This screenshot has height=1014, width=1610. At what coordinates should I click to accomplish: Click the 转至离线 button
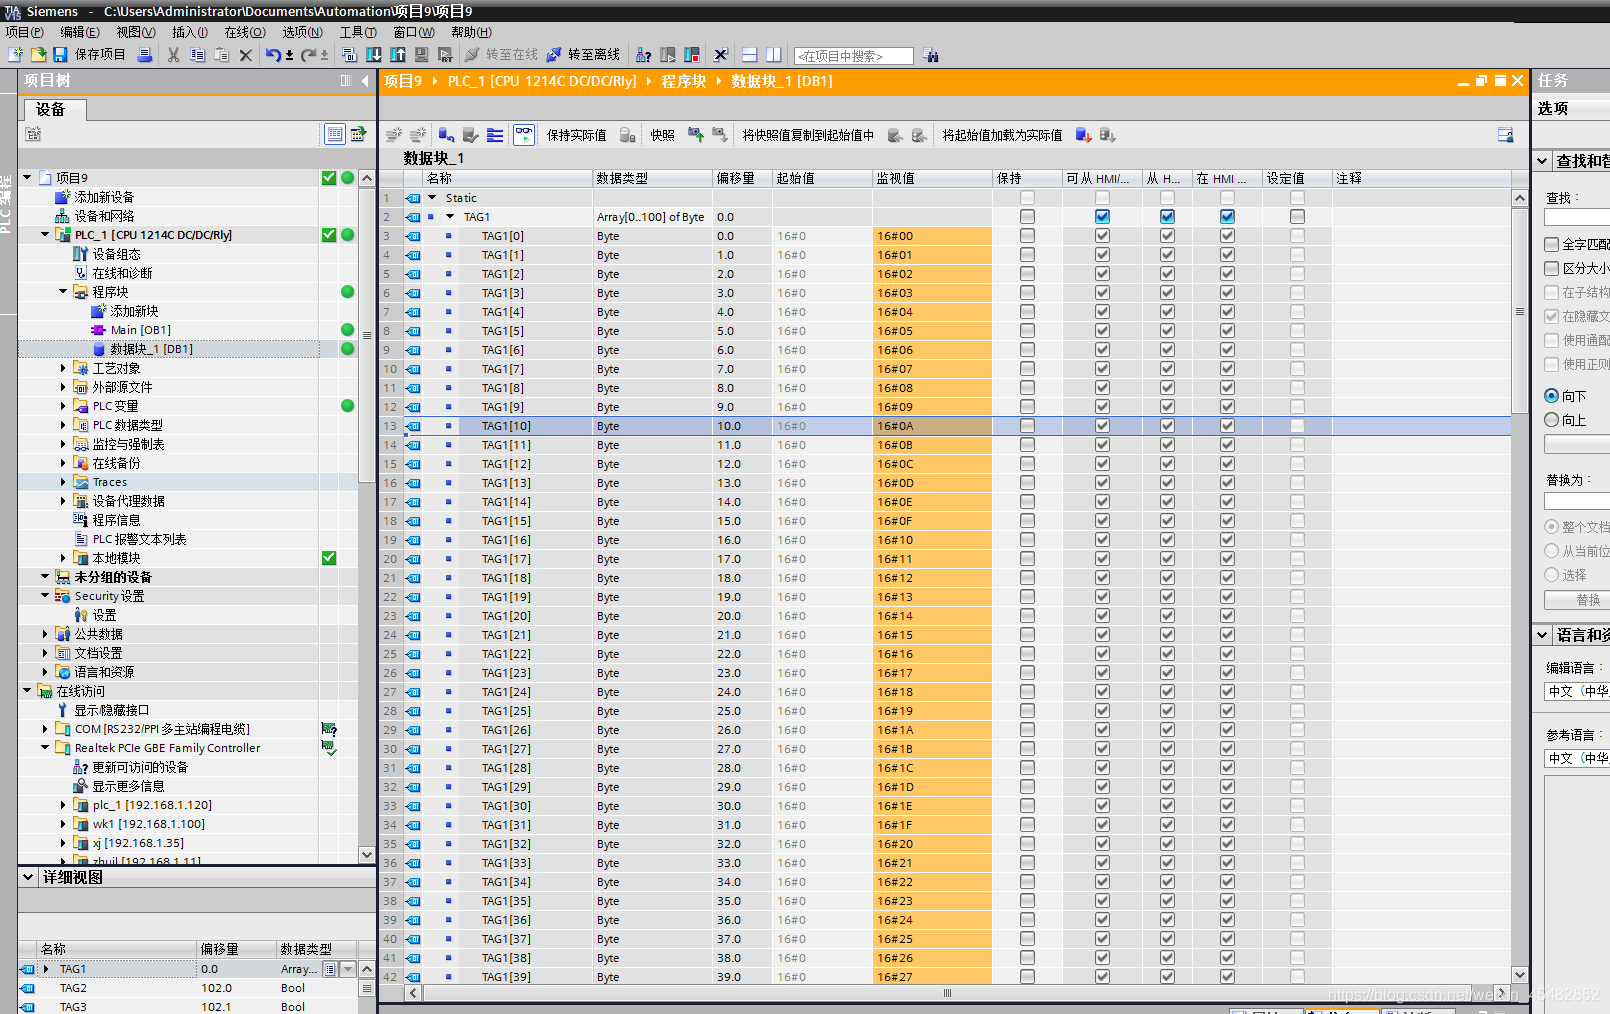(584, 55)
